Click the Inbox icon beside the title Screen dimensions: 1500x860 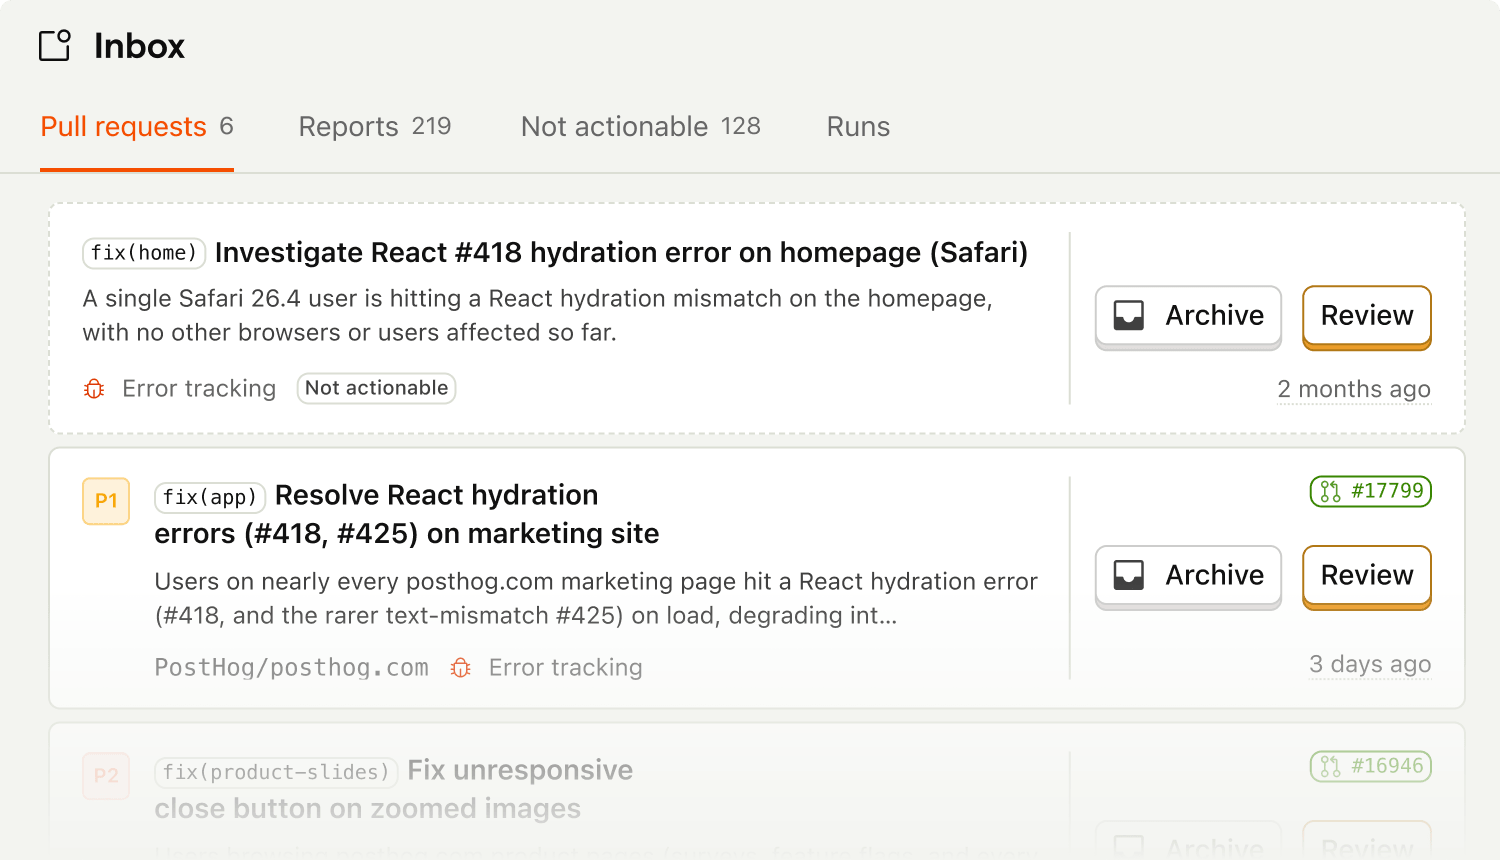pos(55,46)
